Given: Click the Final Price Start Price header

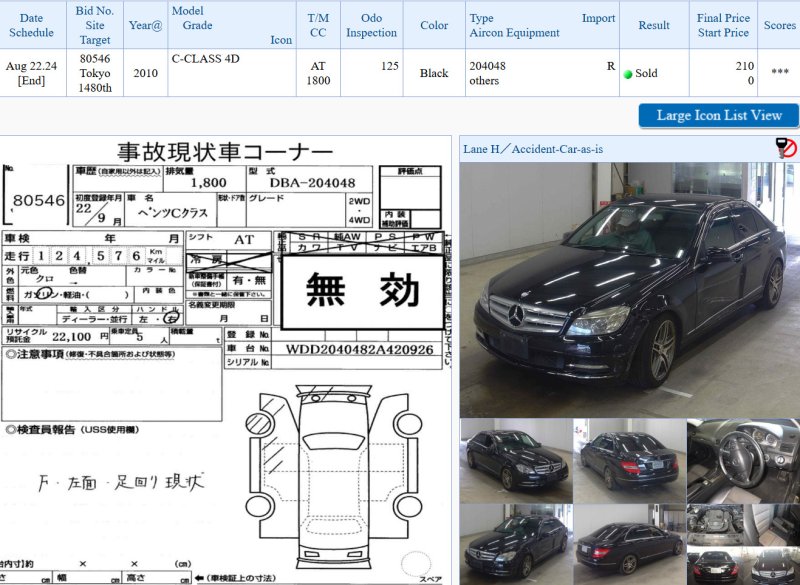Looking at the screenshot, I should pyautogui.click(x=722, y=25).
